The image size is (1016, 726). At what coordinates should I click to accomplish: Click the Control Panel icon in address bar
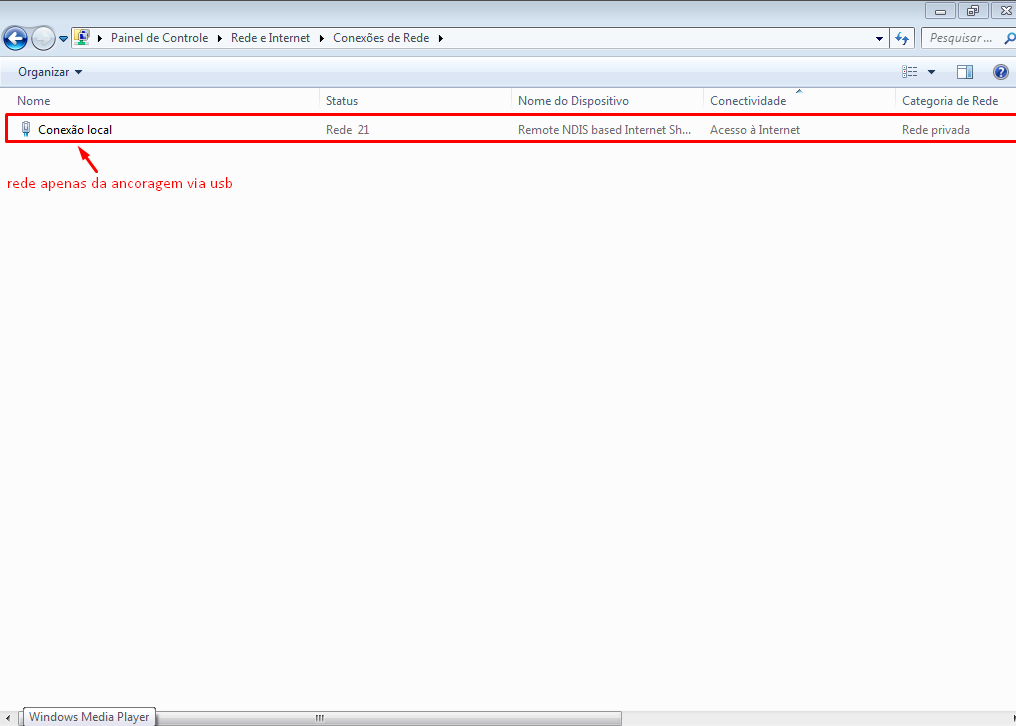click(82, 38)
